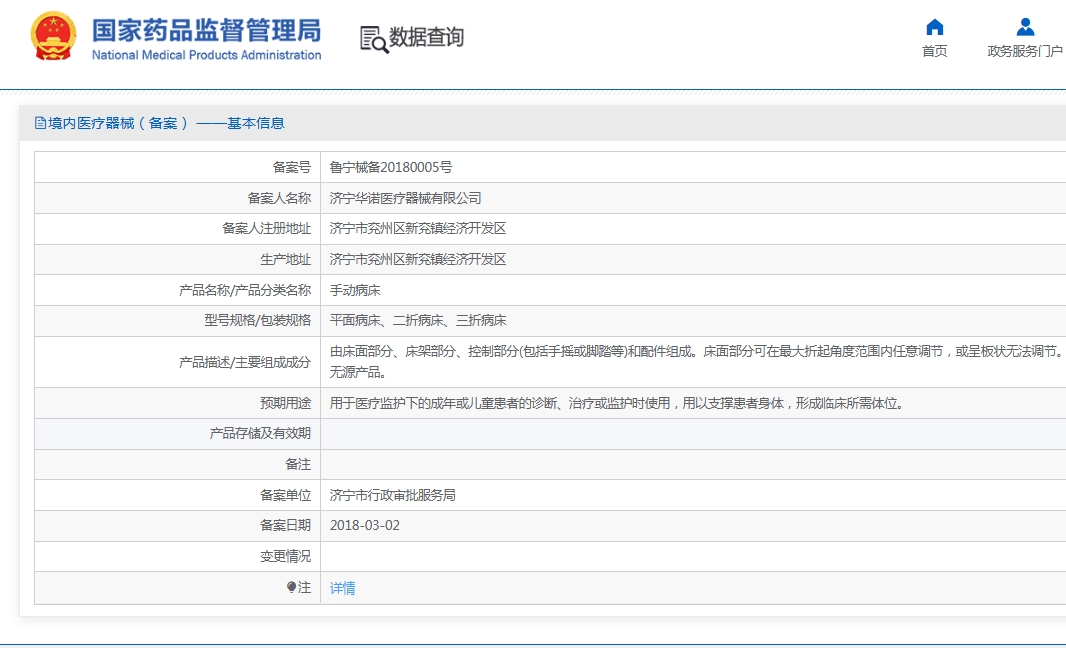The image size is (1066, 648).
Task: Click the 备案号 label
Action: pyautogui.click(x=292, y=167)
